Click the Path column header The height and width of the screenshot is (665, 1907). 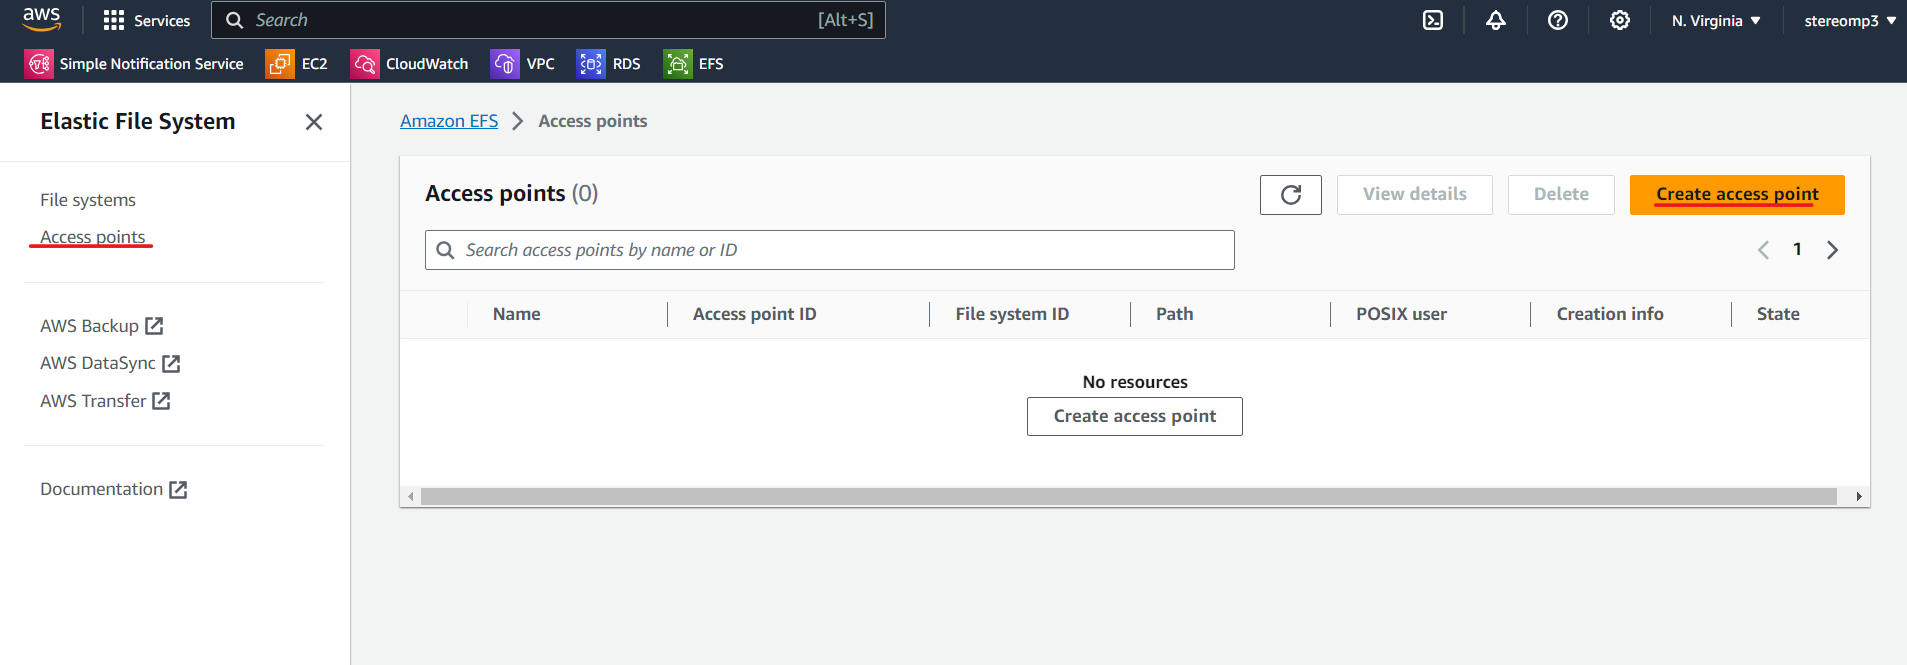point(1175,314)
